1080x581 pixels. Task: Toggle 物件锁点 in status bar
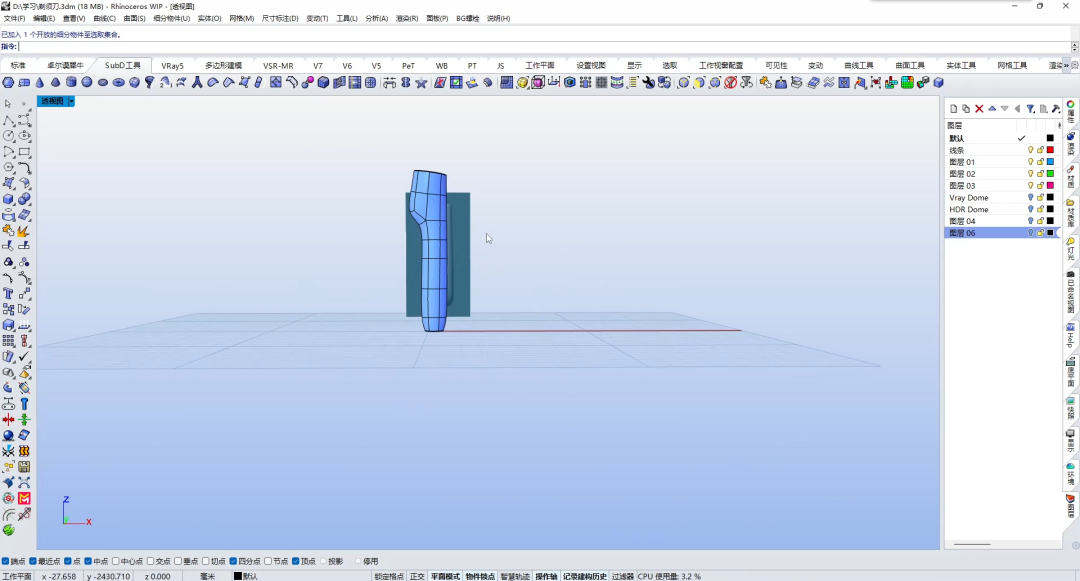point(480,576)
